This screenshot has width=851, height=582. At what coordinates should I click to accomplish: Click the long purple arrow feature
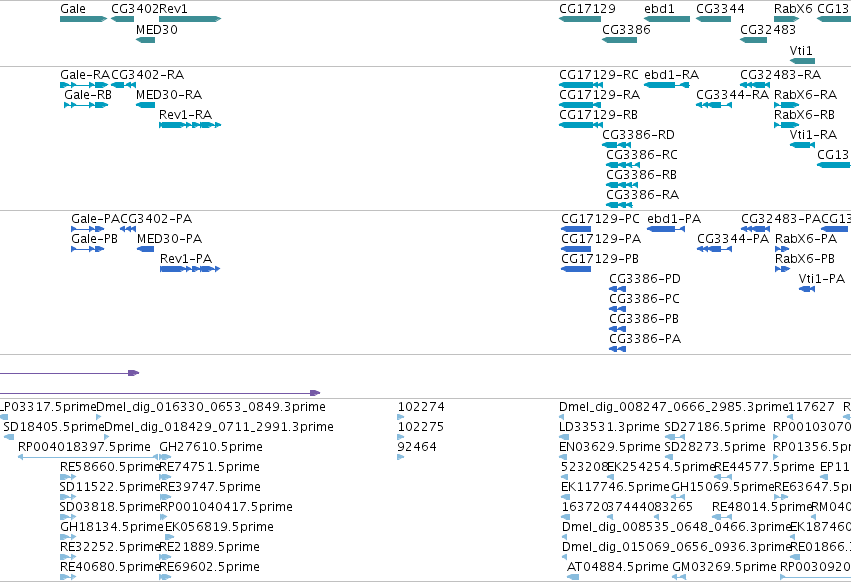point(160,393)
